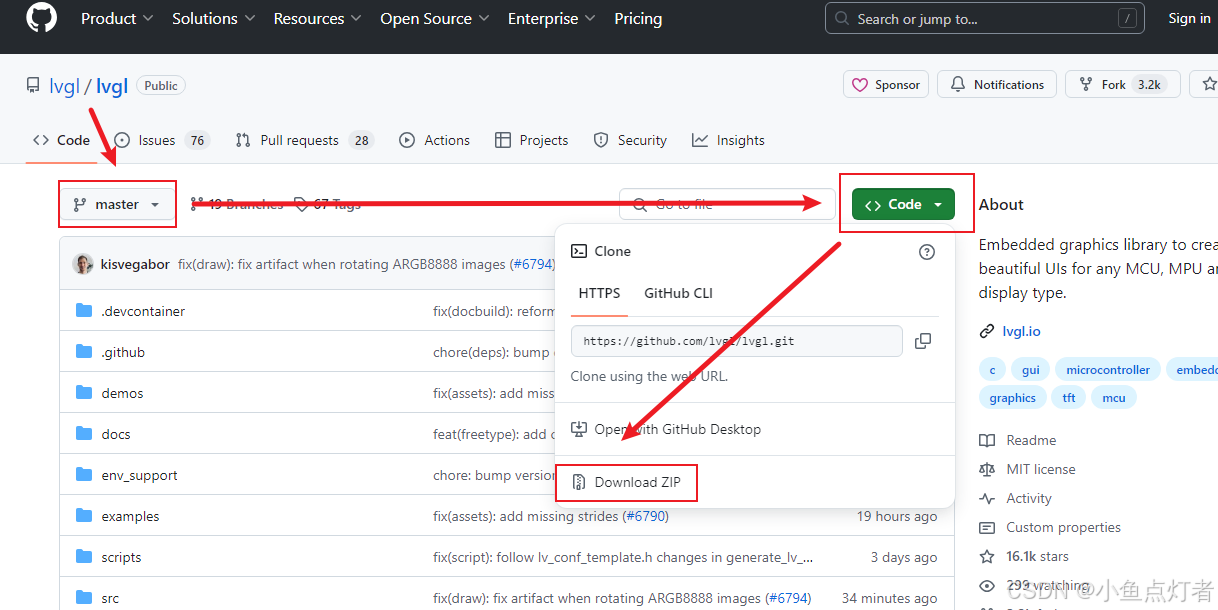The width and height of the screenshot is (1218, 610).
Task: Expand the Open Source menu
Action: 435,19
